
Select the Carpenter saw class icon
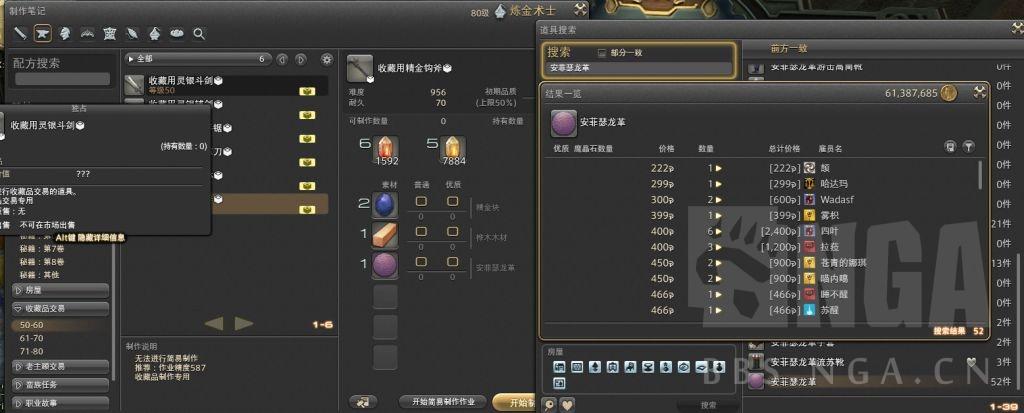point(20,33)
